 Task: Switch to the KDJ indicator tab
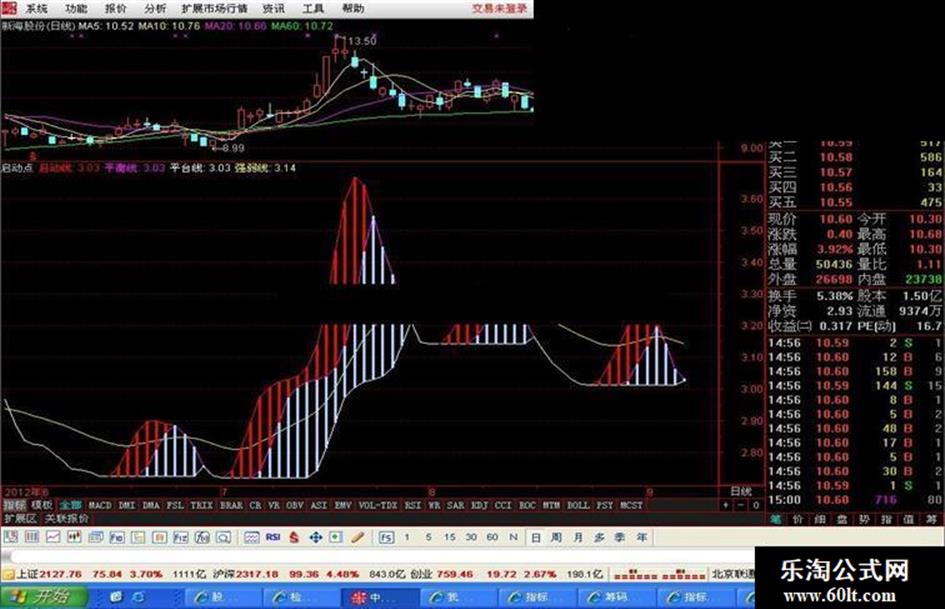pos(480,505)
